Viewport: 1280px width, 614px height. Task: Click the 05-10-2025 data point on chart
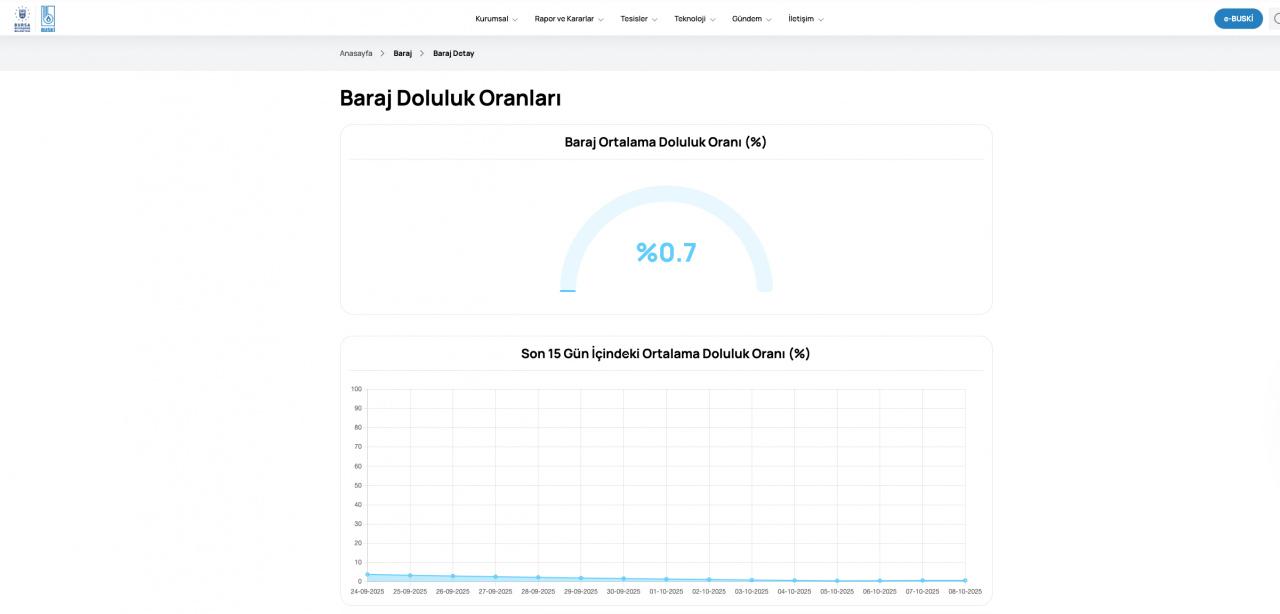[x=837, y=580]
